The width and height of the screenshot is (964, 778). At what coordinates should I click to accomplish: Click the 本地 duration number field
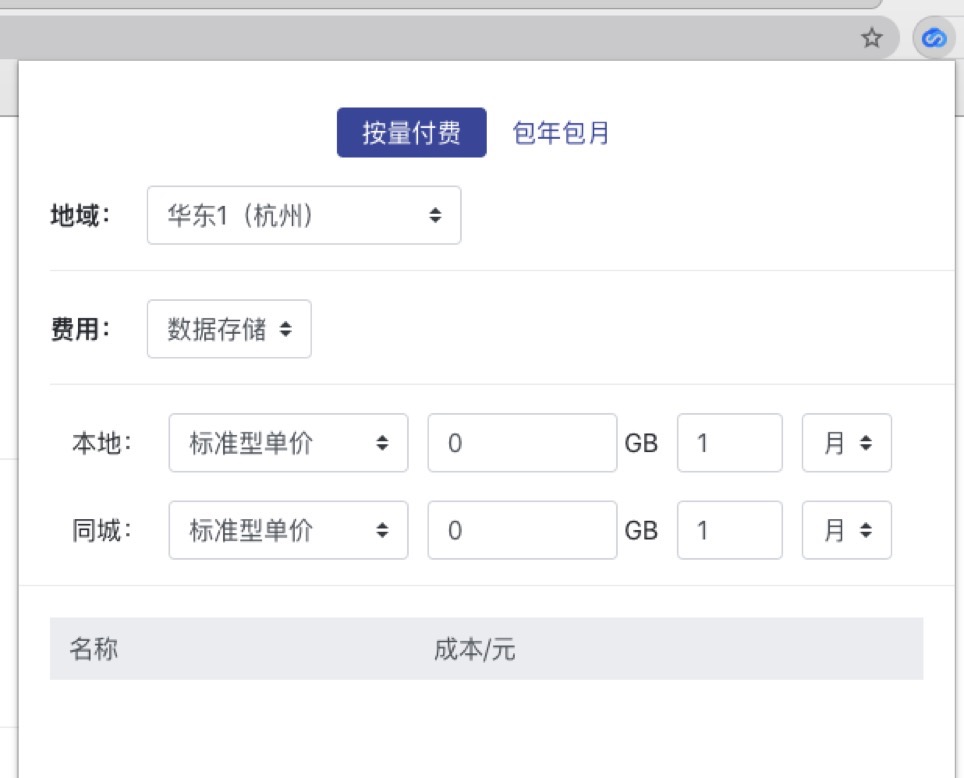coord(730,443)
